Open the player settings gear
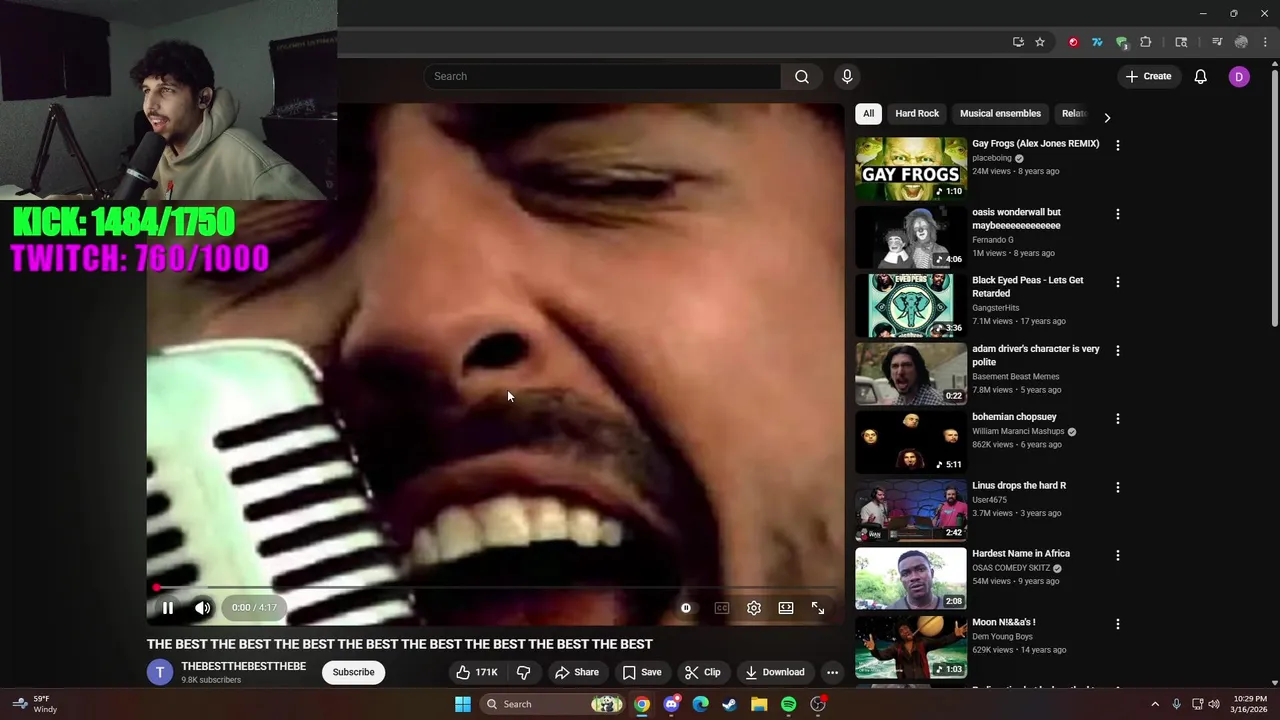 tap(754, 608)
